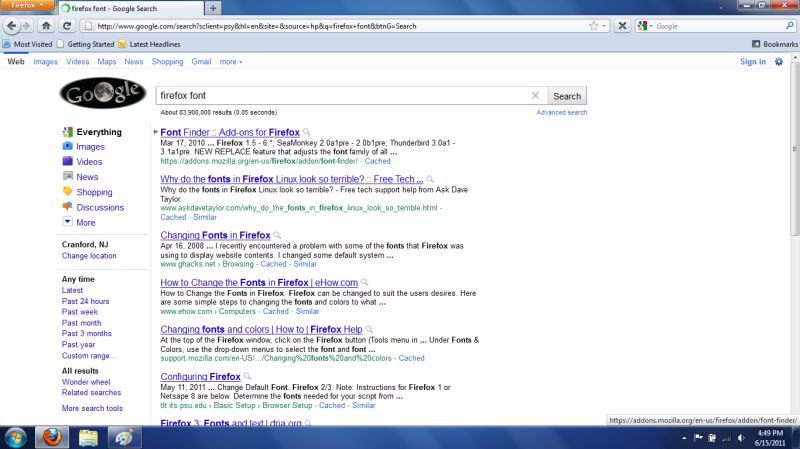This screenshot has width=800, height=449.
Task: Preview Font Finder result via magnifier icon
Action: (x=306, y=132)
